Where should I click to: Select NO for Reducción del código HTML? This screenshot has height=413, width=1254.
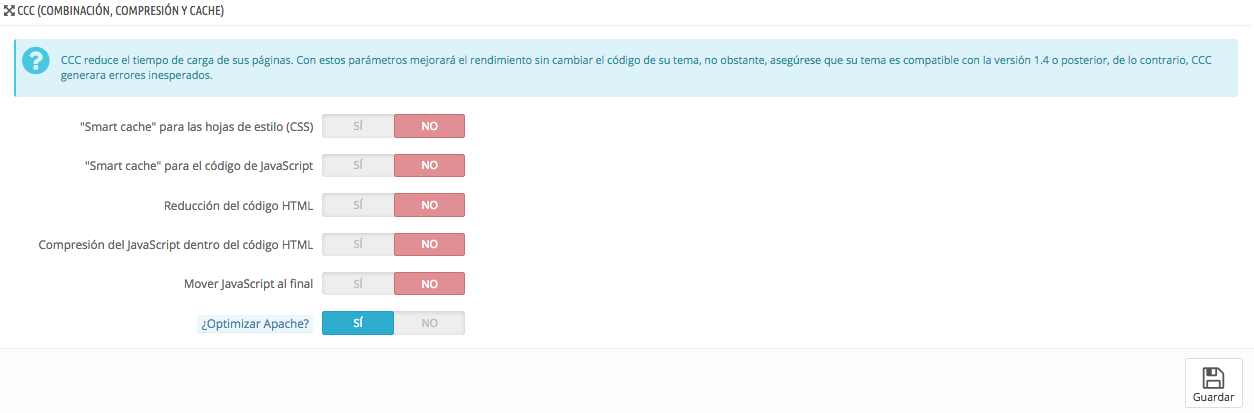(429, 205)
